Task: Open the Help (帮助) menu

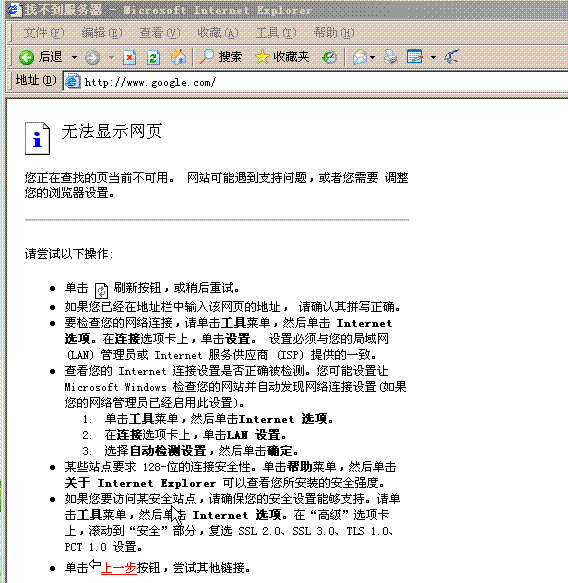Action: (x=334, y=33)
